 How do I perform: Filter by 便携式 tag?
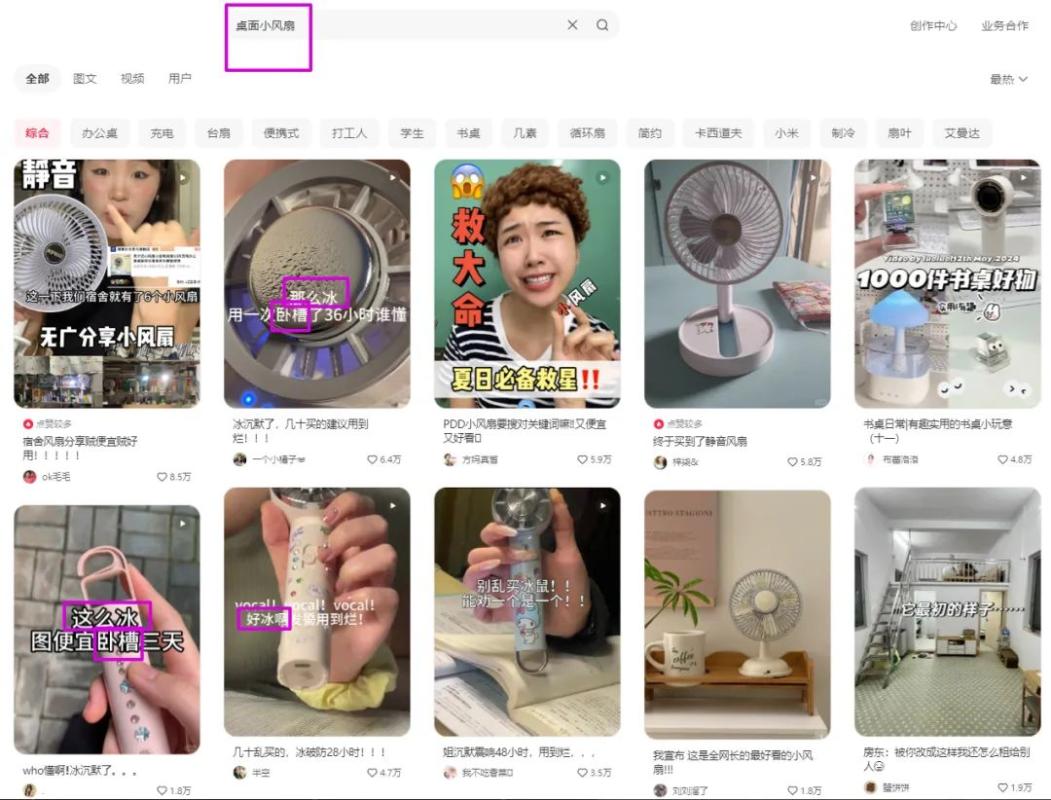(x=281, y=133)
